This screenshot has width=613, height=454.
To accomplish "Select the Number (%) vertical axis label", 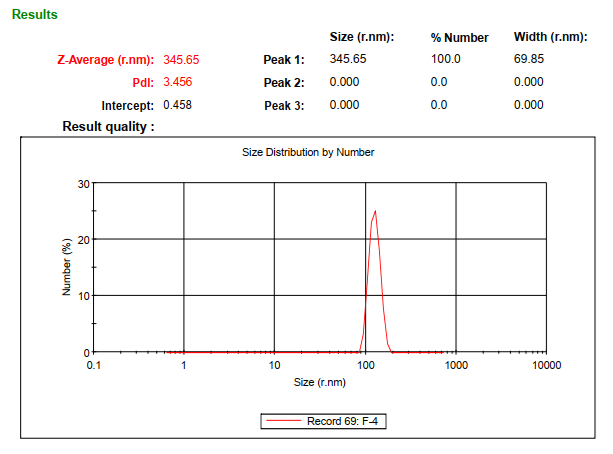I will coord(67,266).
